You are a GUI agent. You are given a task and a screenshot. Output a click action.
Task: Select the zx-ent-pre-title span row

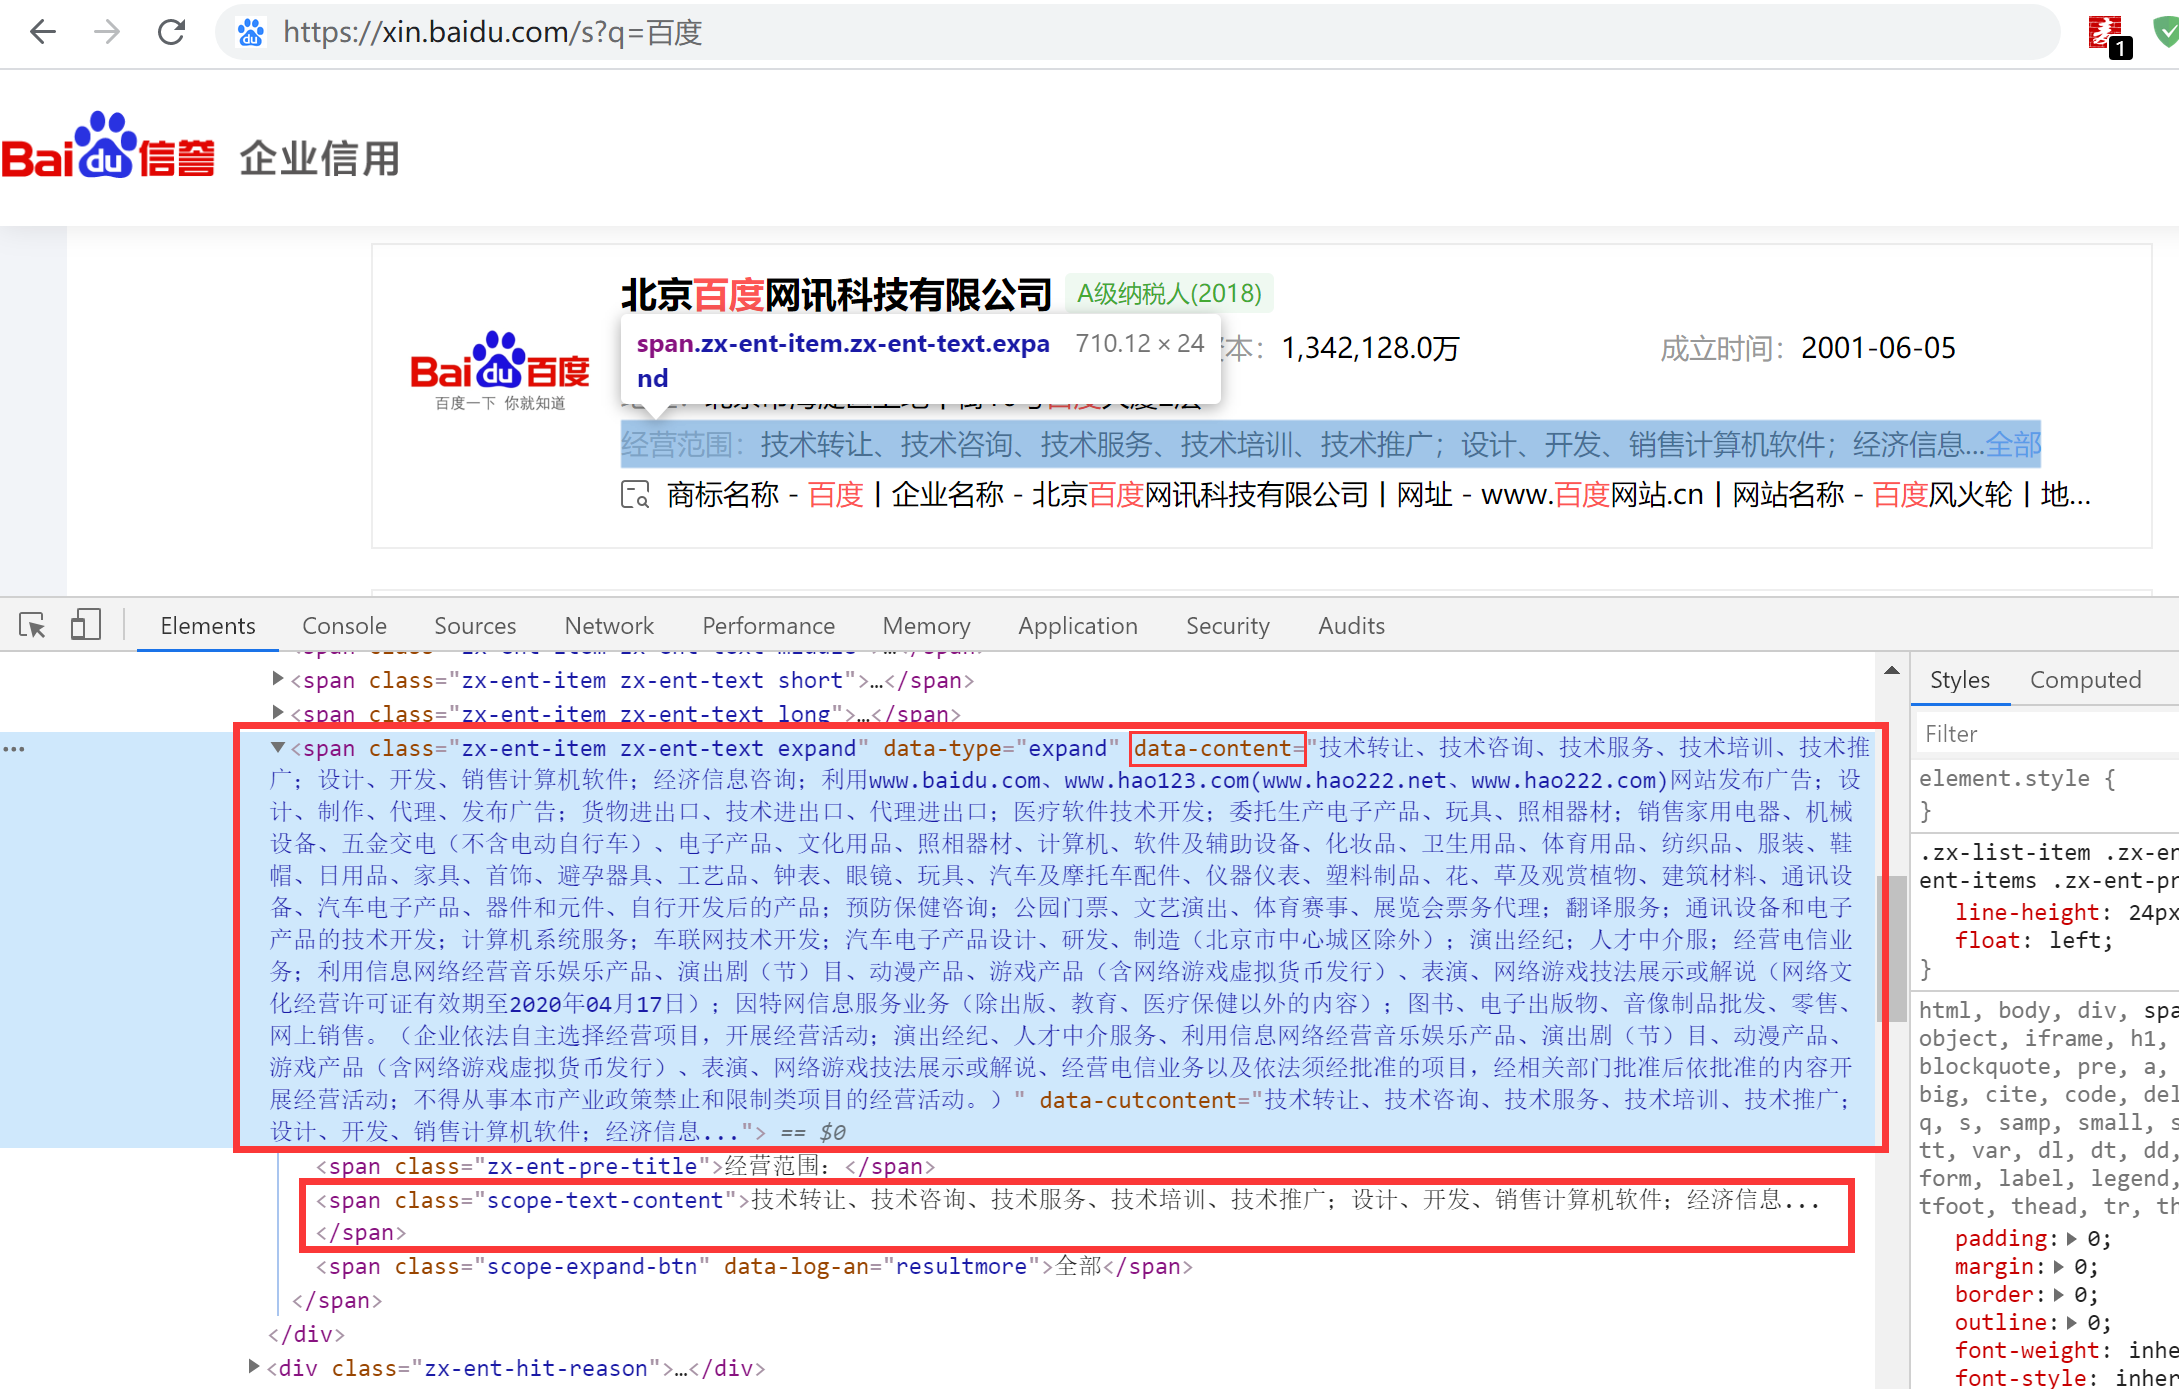tap(626, 1166)
